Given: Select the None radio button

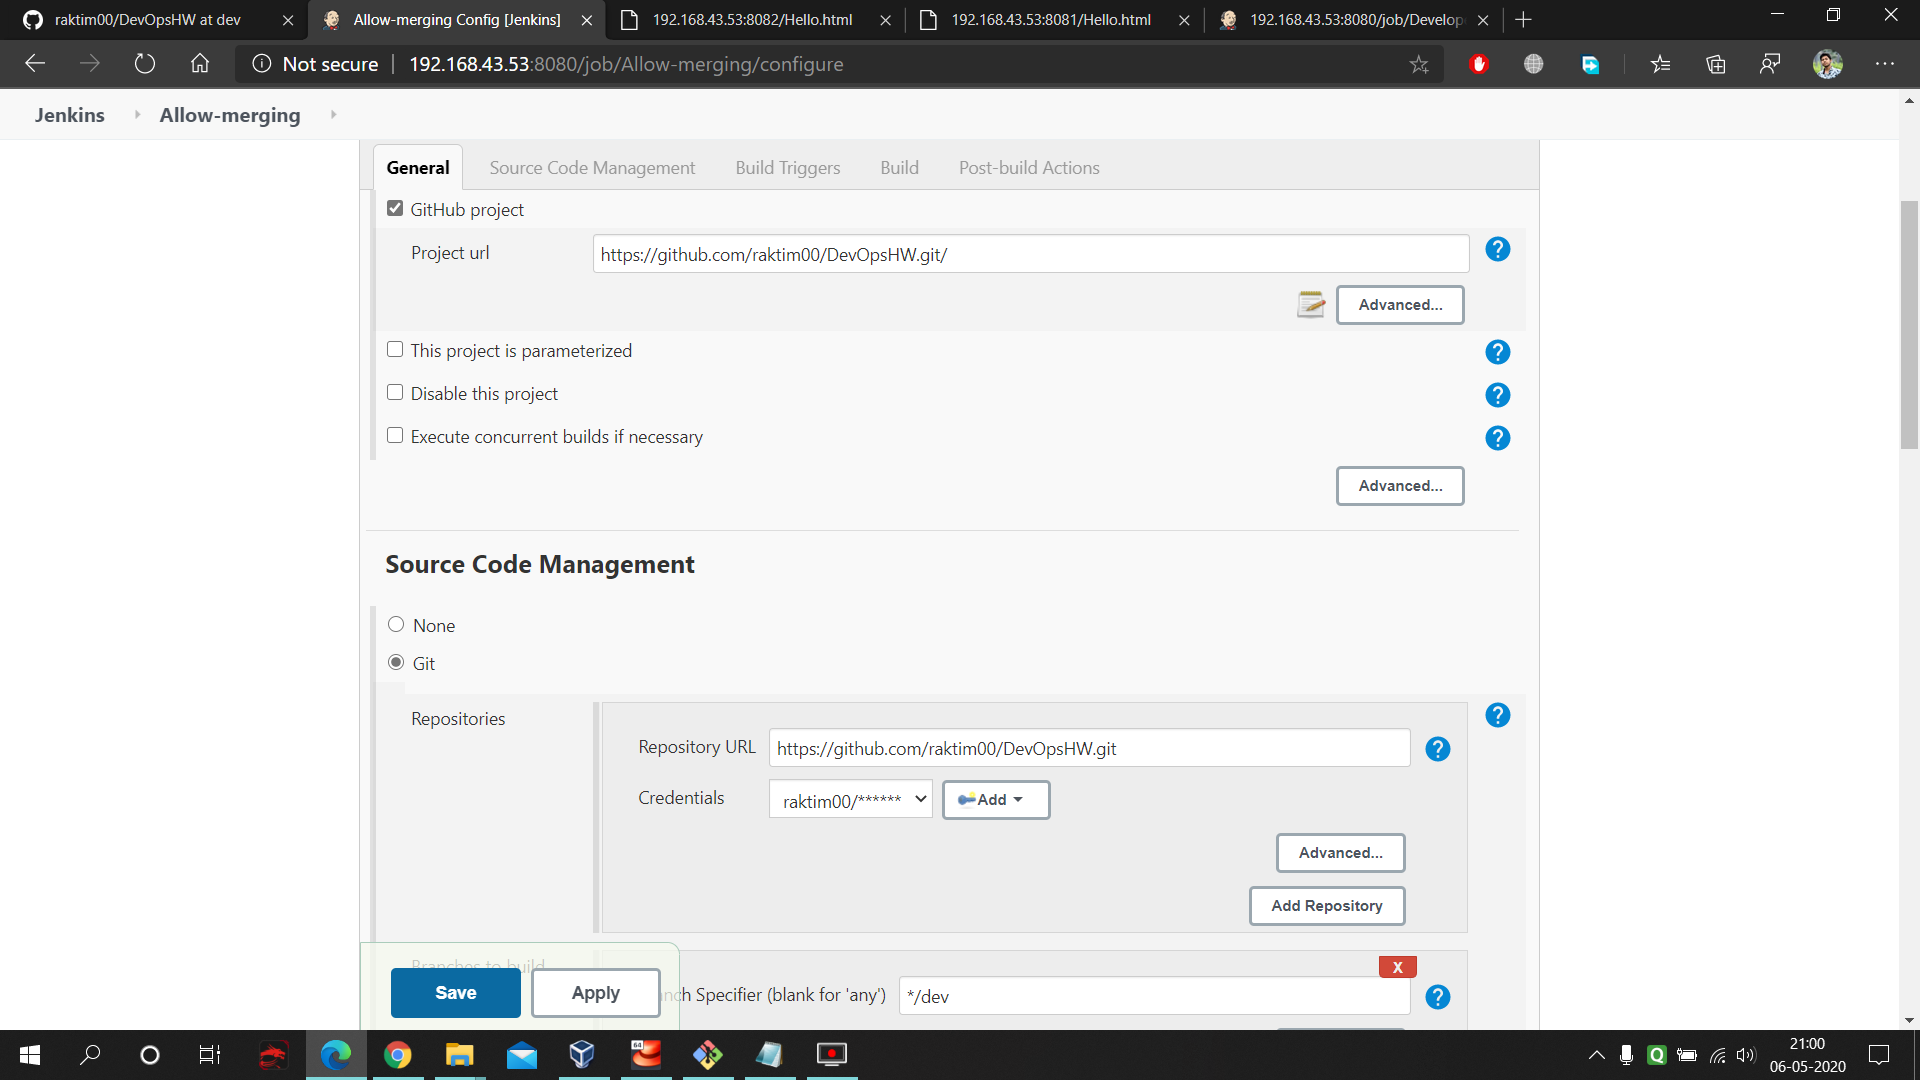Looking at the screenshot, I should pos(396,624).
